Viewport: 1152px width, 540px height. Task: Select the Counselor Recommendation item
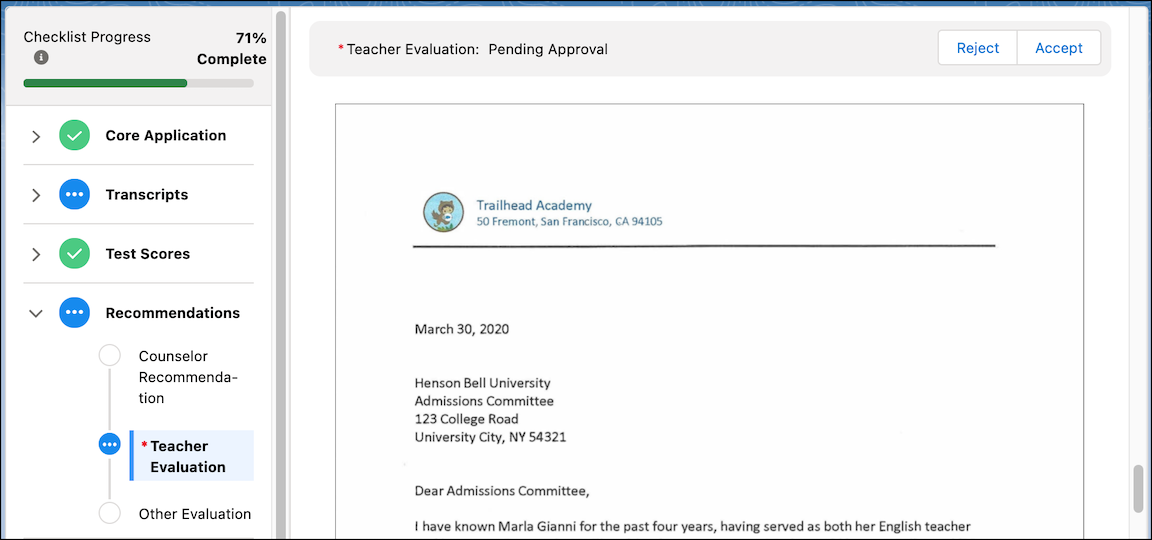174,377
